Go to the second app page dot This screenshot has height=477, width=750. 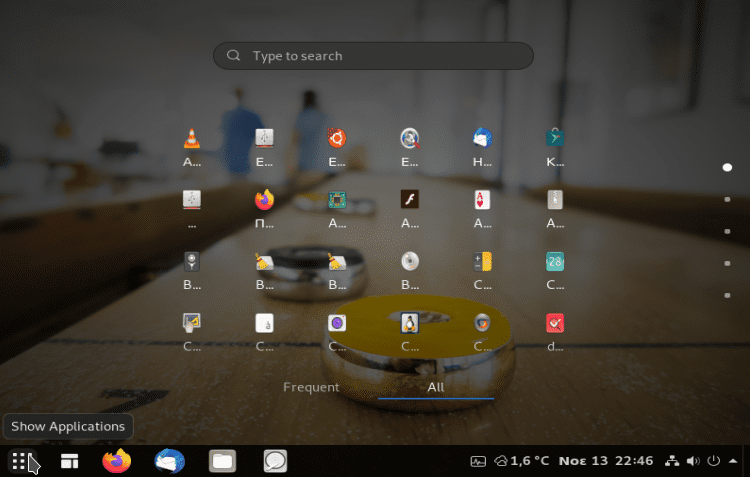727,199
